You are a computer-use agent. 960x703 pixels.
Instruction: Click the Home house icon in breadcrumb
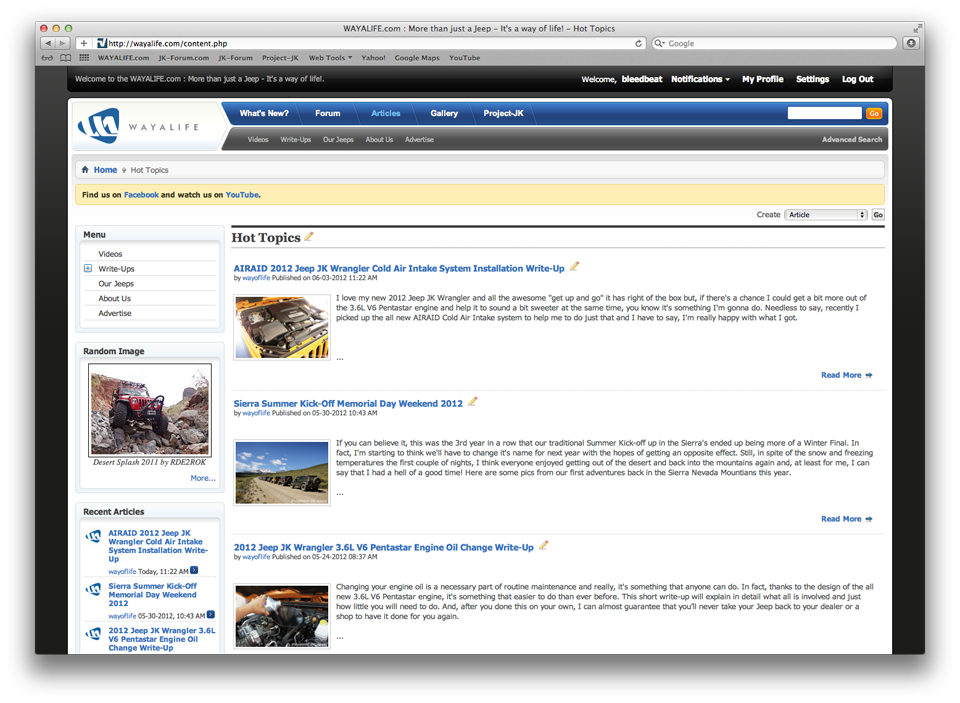(85, 170)
